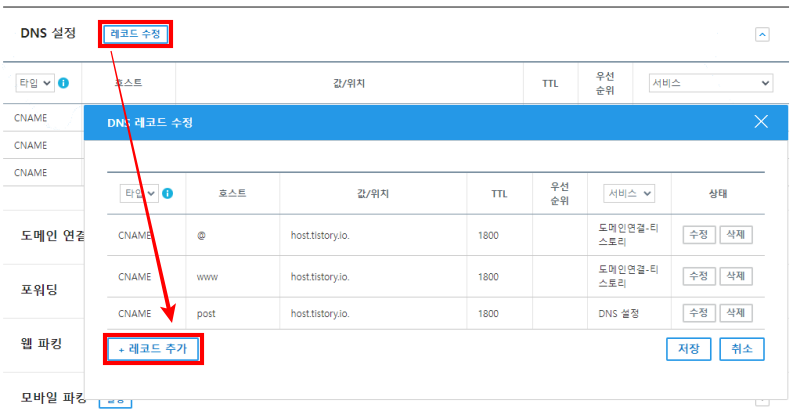Click 삭제 for the www host record
This screenshot has width=800, height=411.
[736, 276]
